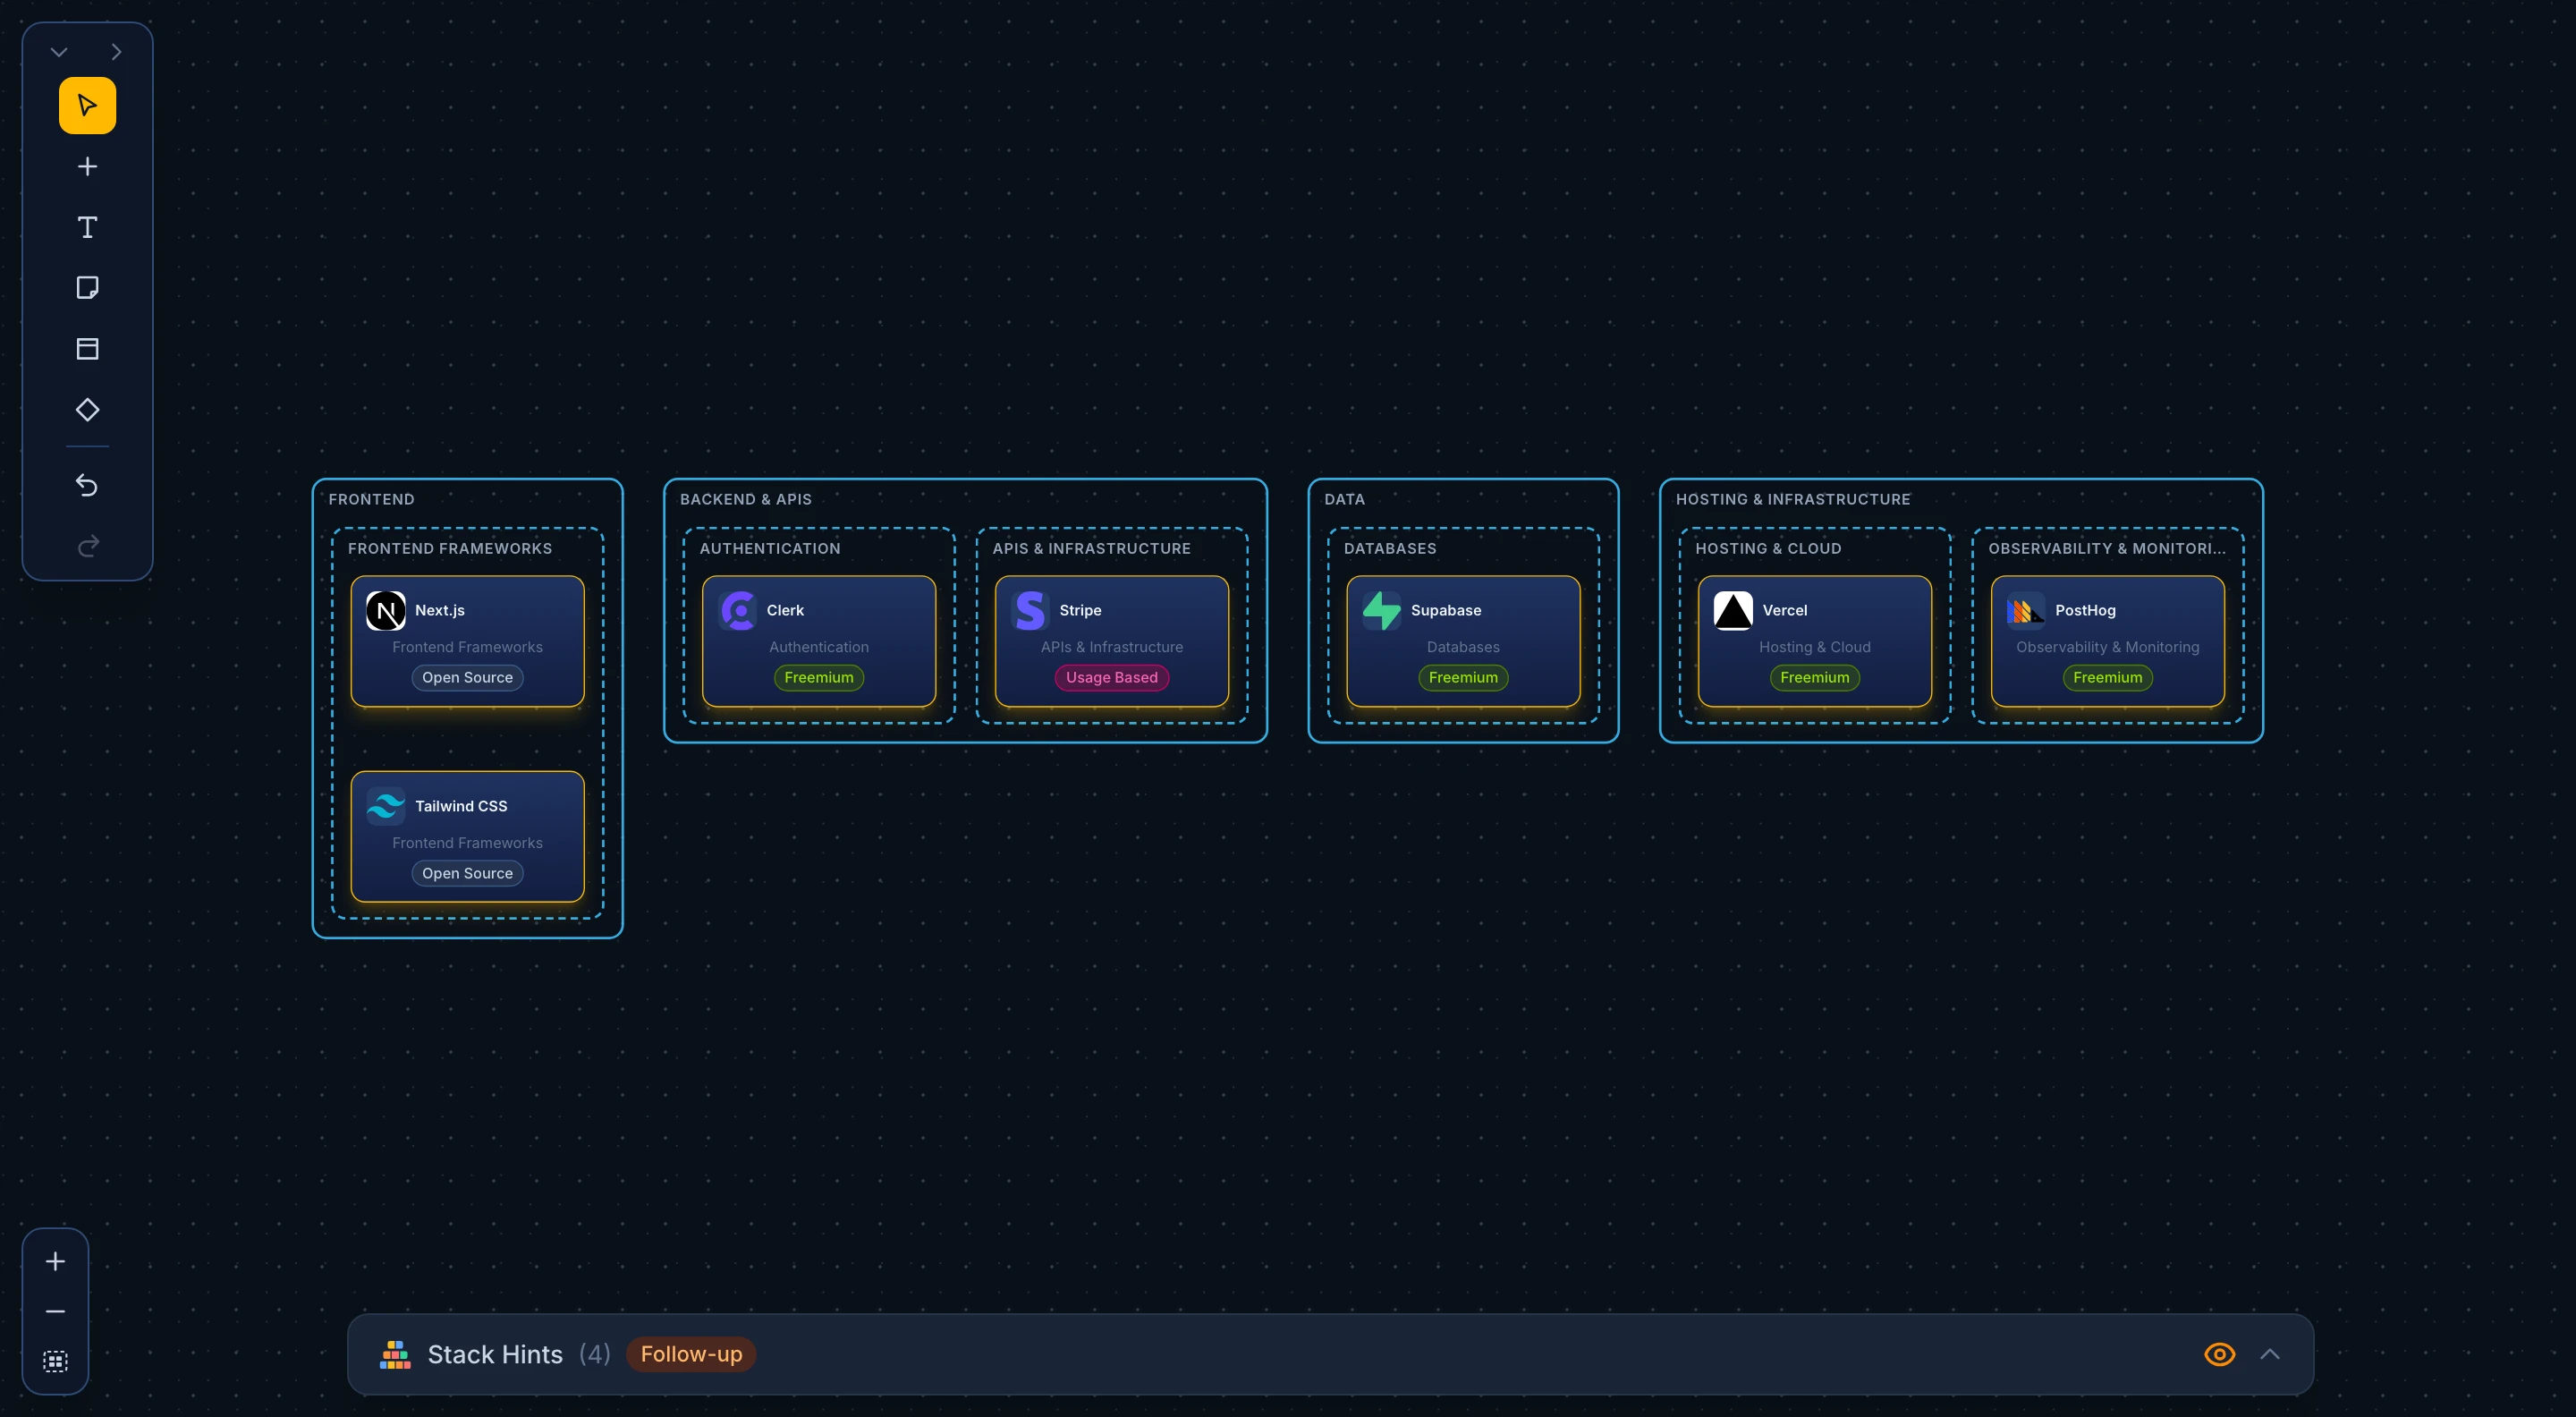The width and height of the screenshot is (2576, 1417).
Task: Select the DATABASES subgroup label
Action: (x=1390, y=548)
